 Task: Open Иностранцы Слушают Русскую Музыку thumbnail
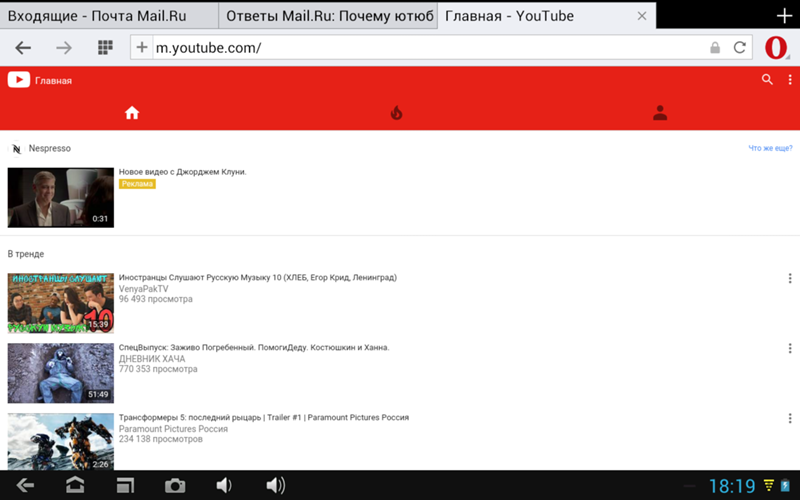[x=61, y=303]
